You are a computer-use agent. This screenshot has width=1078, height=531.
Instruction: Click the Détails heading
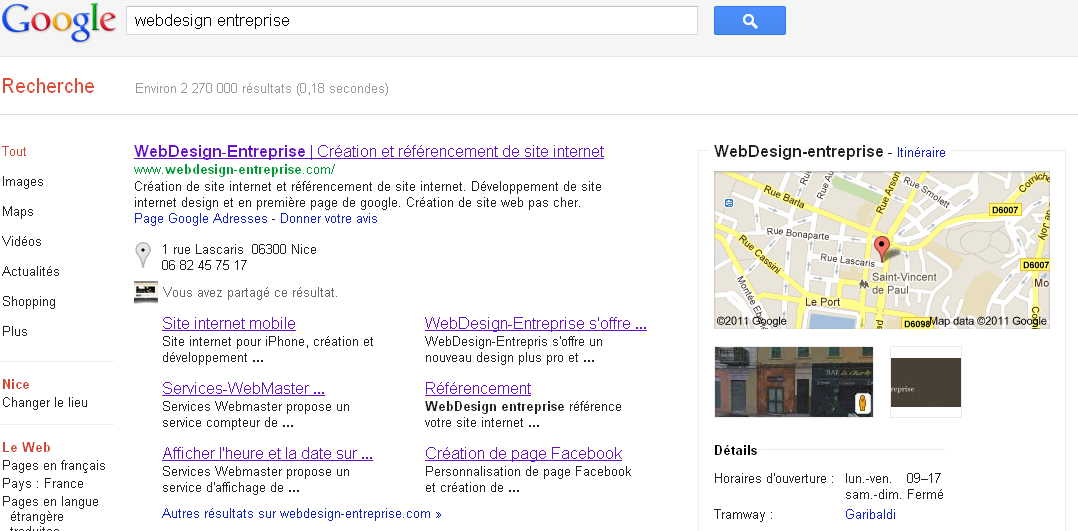coord(736,451)
